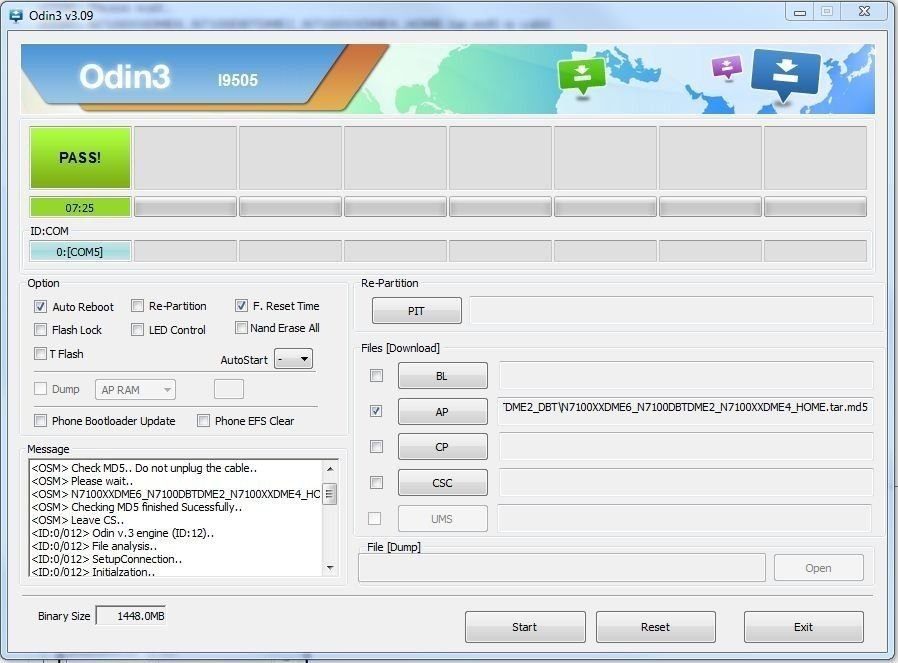The width and height of the screenshot is (898, 663).
Task: Click the green PASS! status box
Action: (80, 158)
